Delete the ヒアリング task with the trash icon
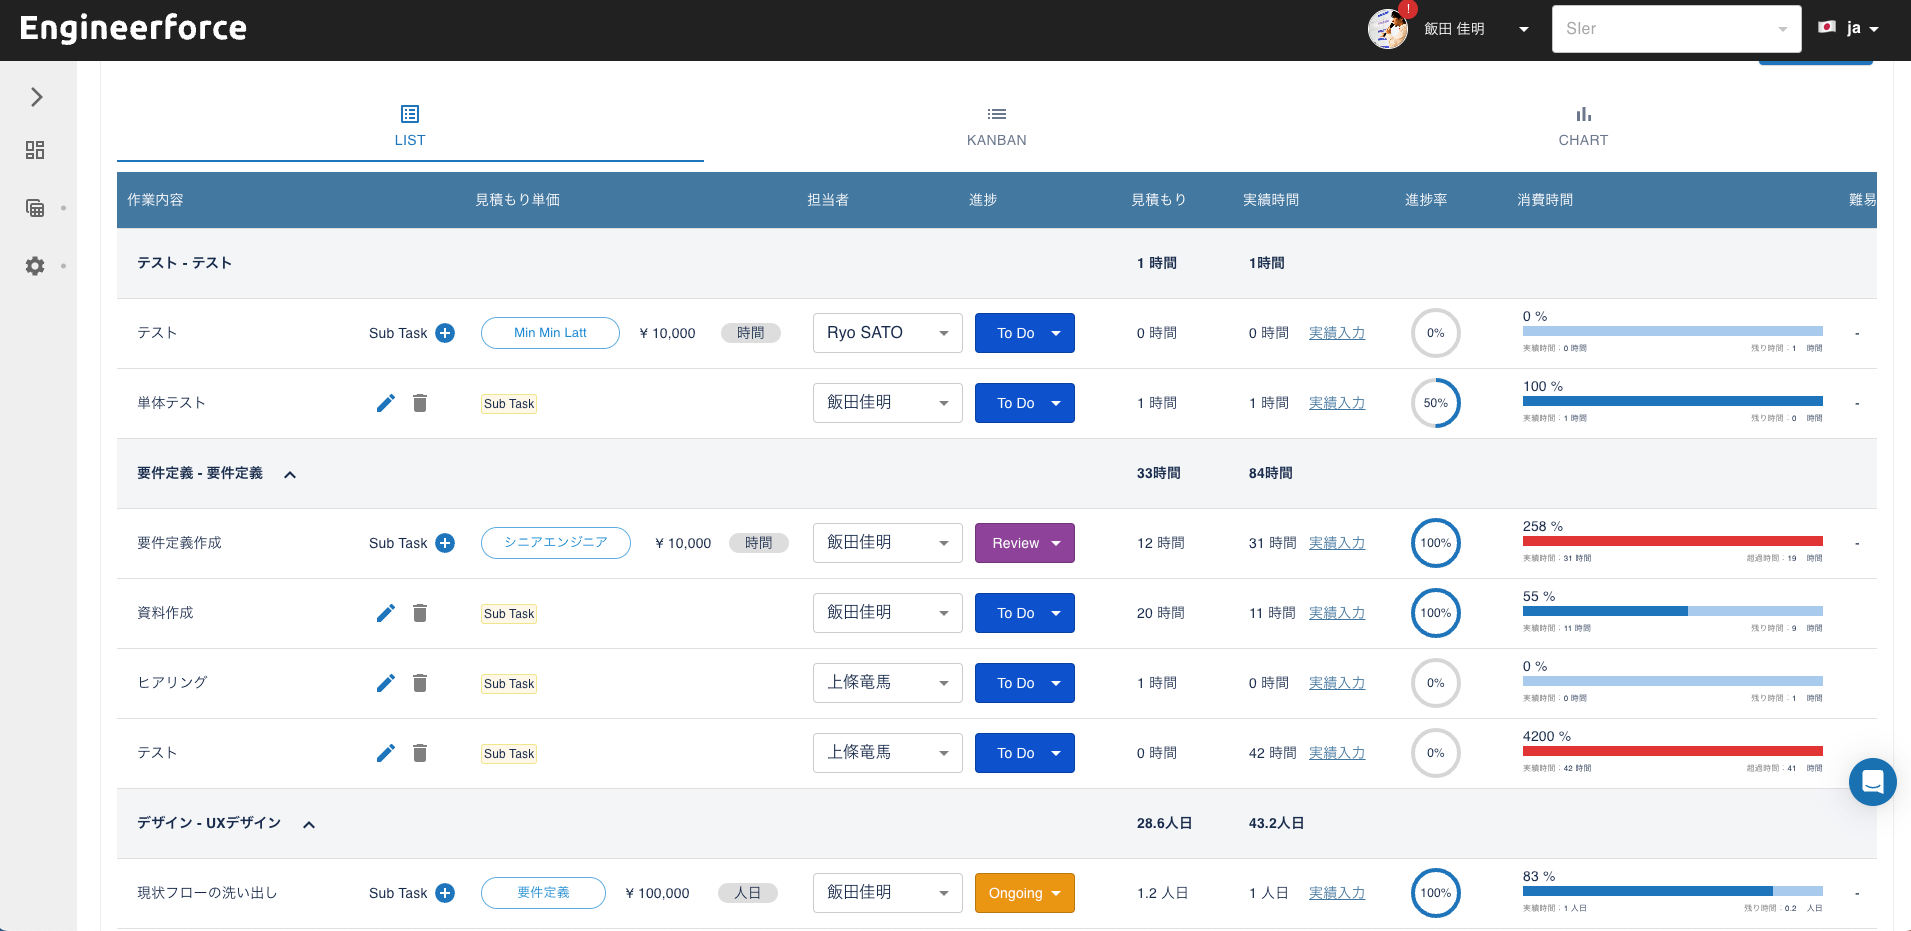1911x931 pixels. (x=420, y=682)
